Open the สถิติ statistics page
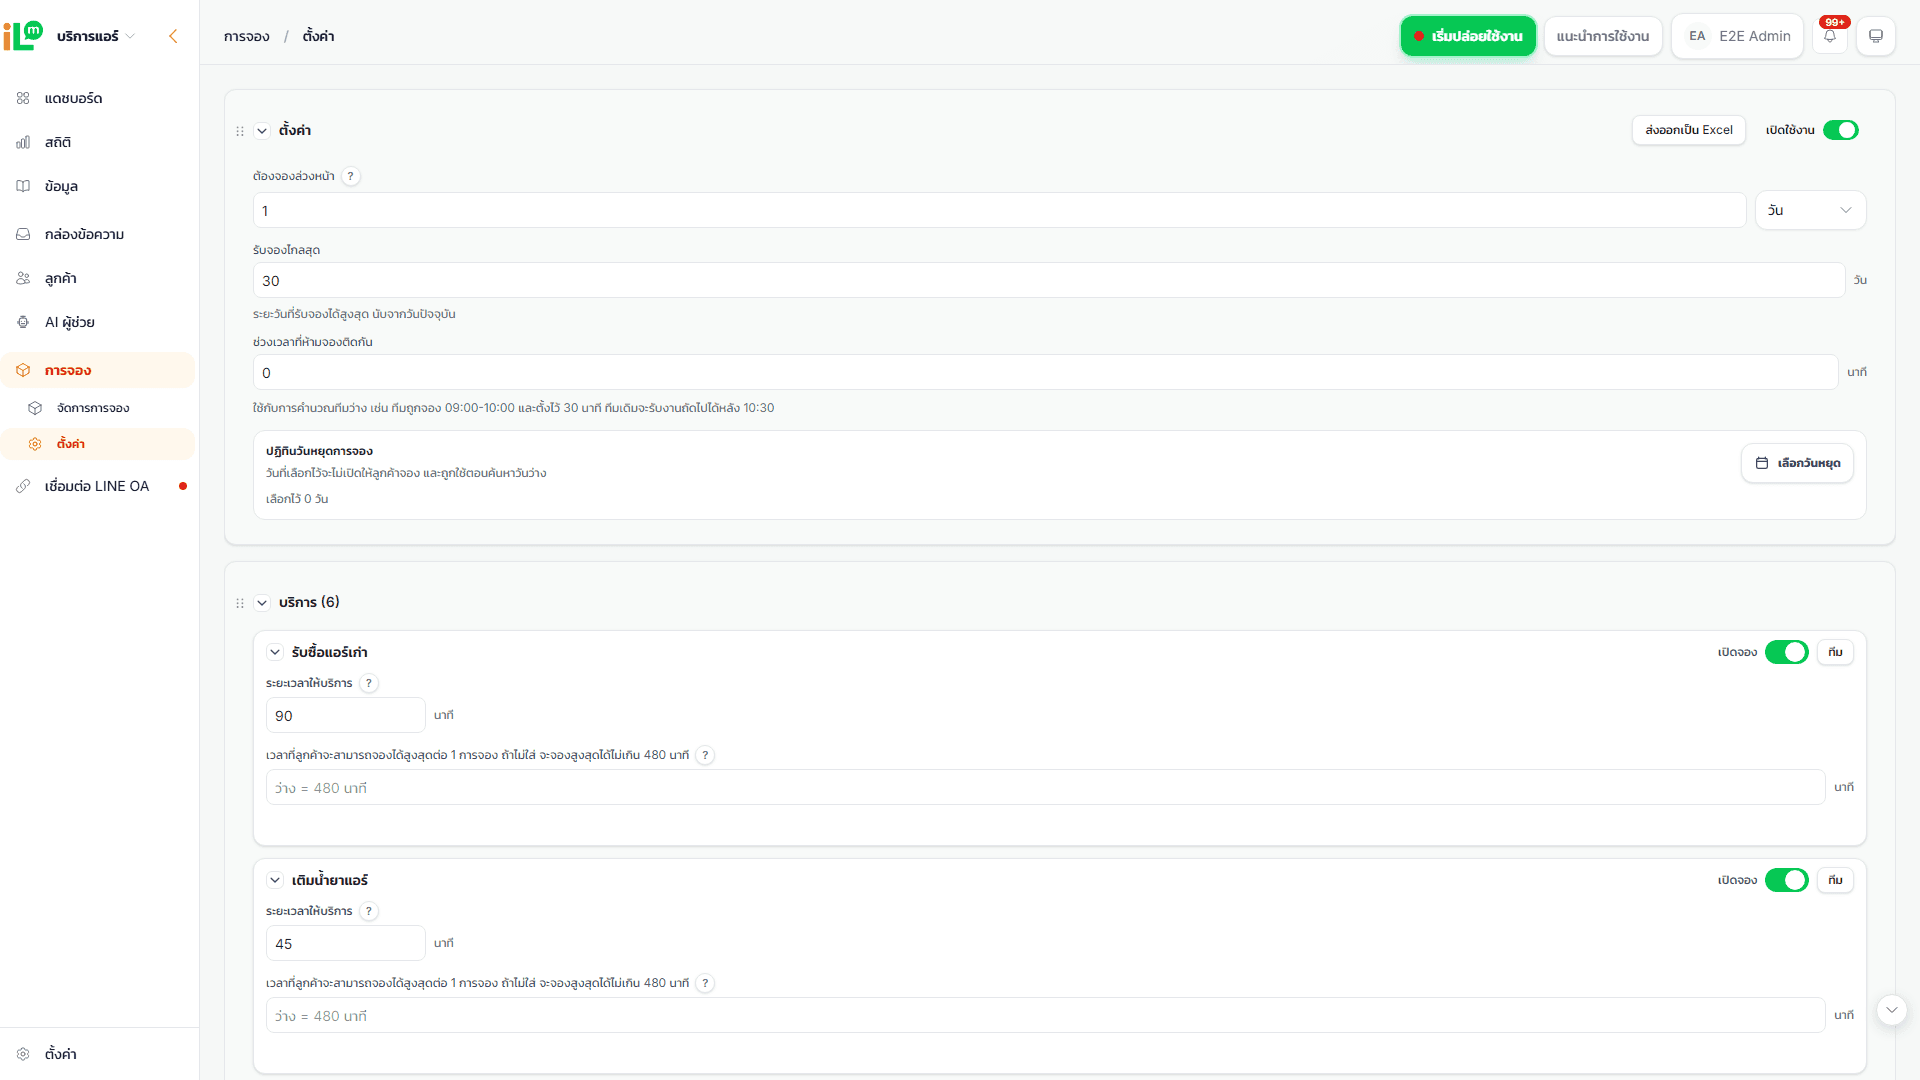Screen dimensions: 1920x1080 point(98,142)
